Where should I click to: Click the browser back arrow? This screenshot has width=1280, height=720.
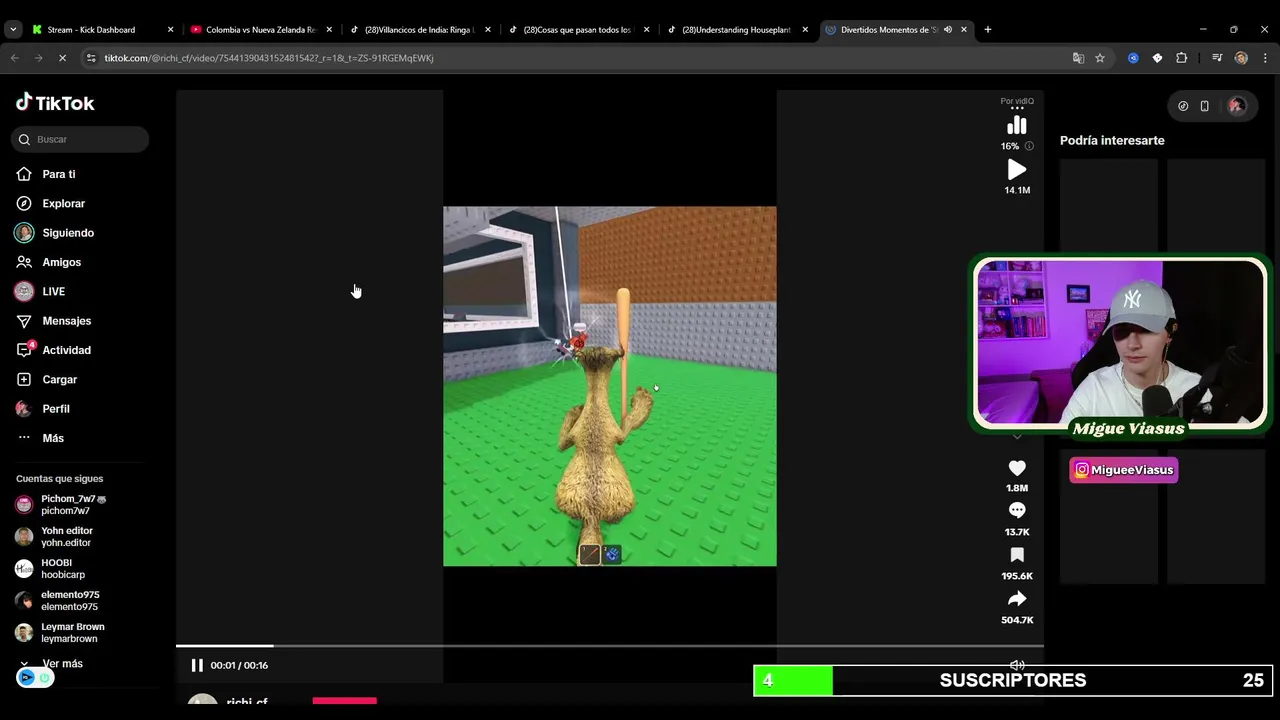coord(14,58)
